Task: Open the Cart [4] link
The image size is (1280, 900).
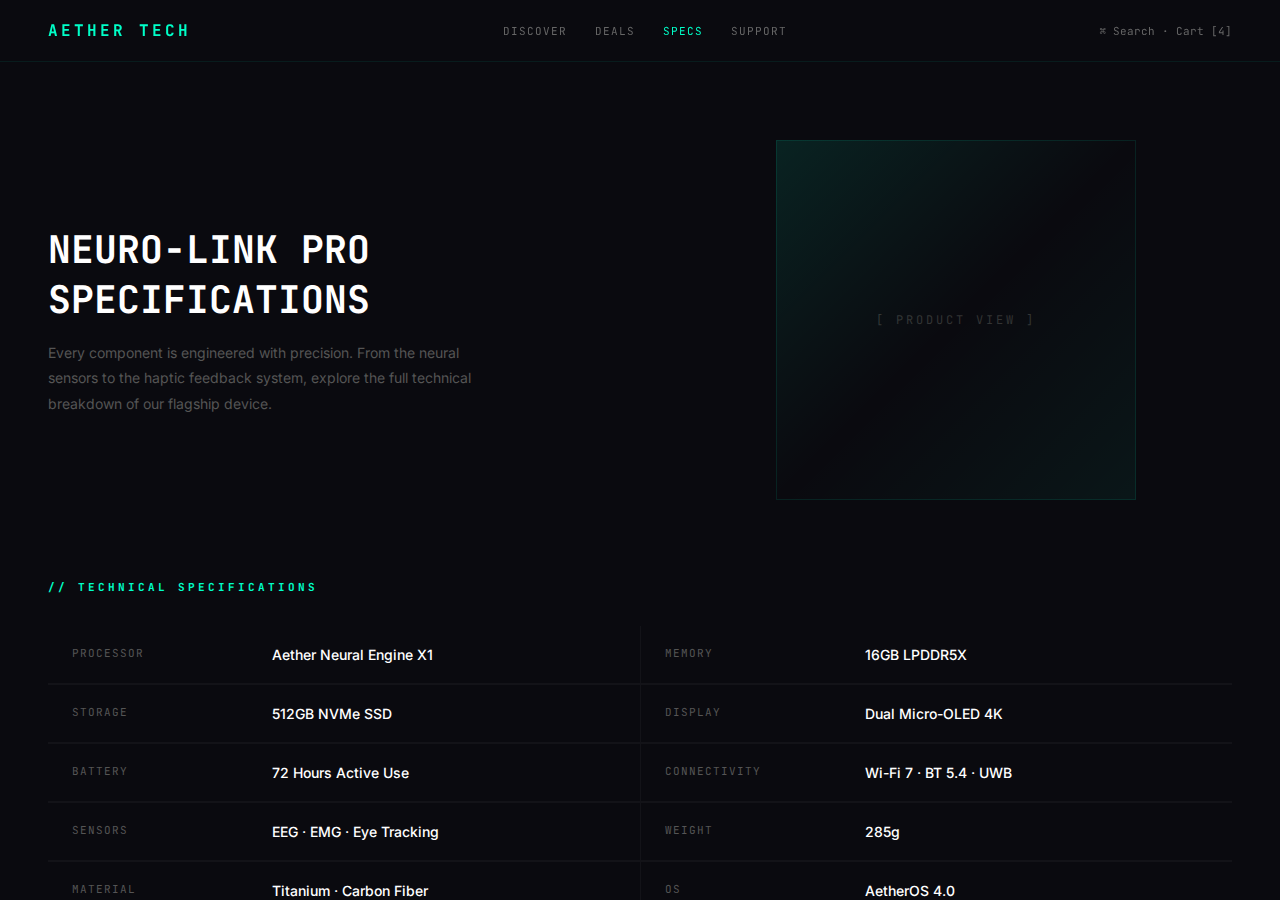Action: pos(1204,31)
